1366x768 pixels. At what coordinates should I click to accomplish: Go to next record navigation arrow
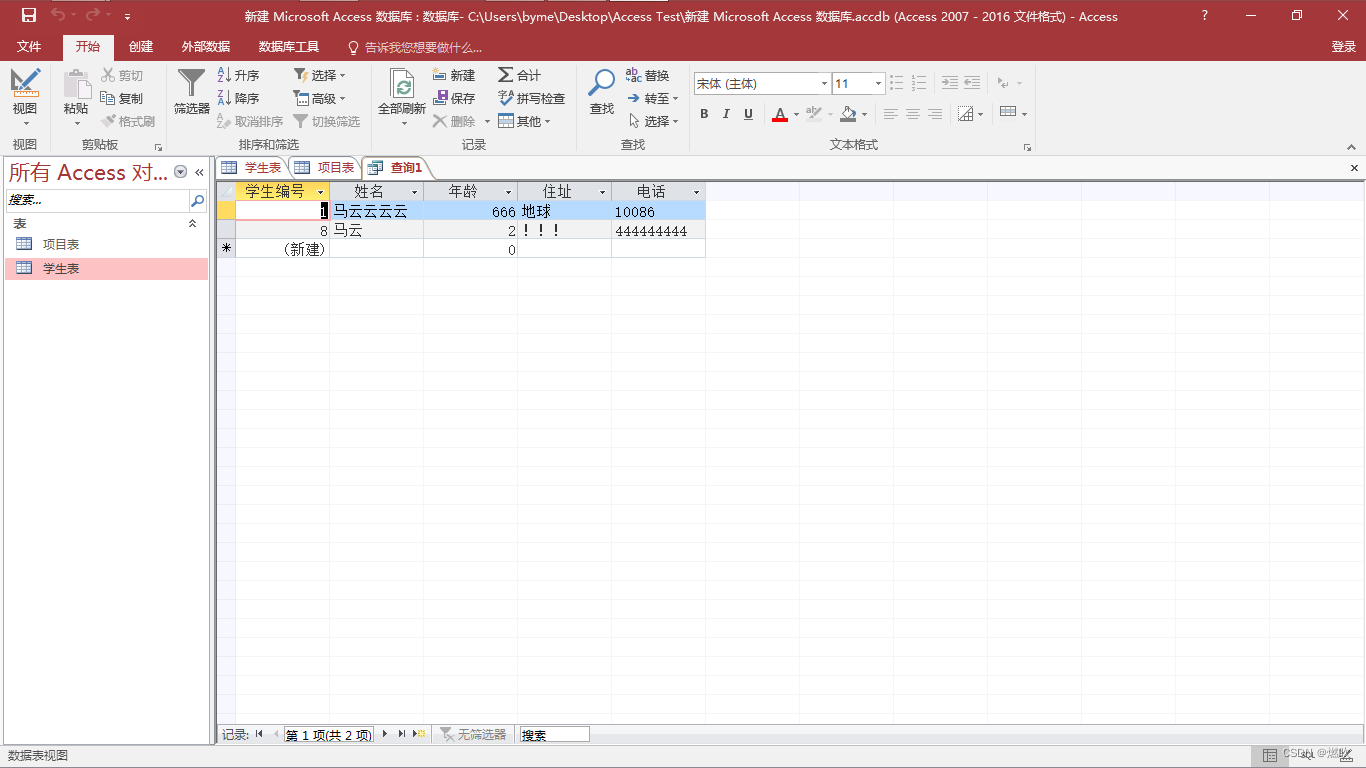pyautogui.click(x=385, y=734)
